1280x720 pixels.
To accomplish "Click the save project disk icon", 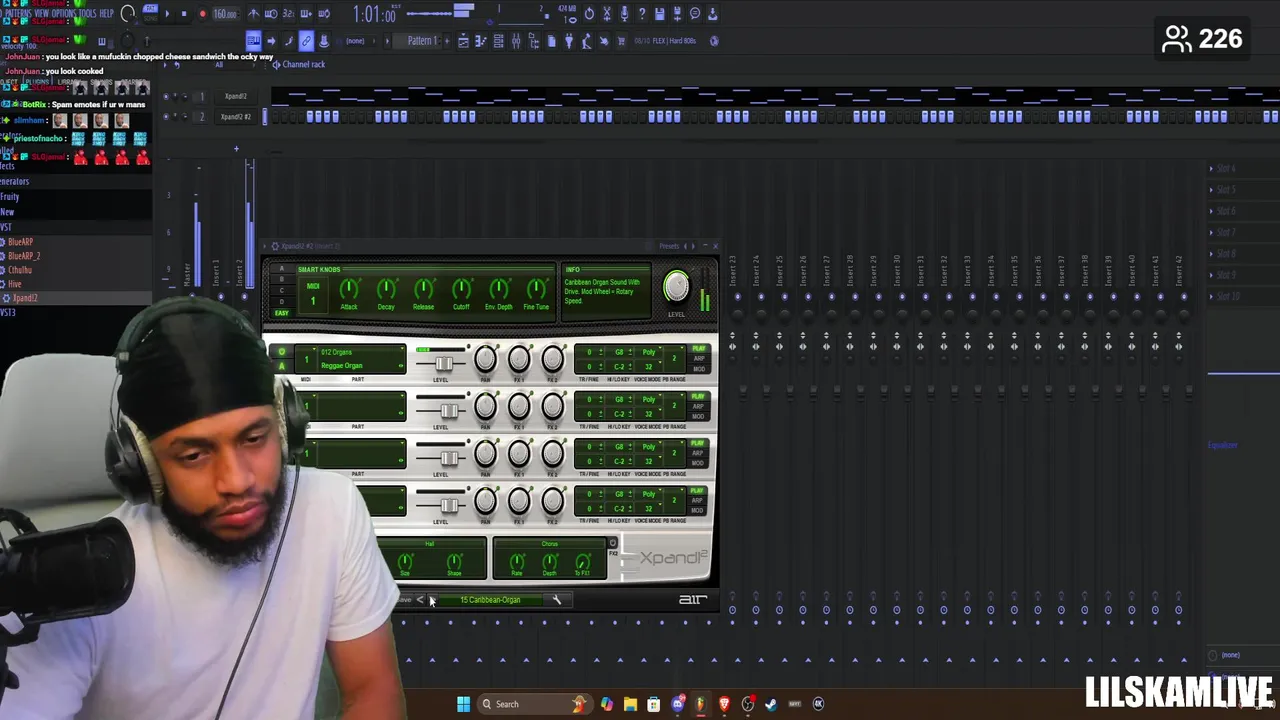I will [x=660, y=14].
